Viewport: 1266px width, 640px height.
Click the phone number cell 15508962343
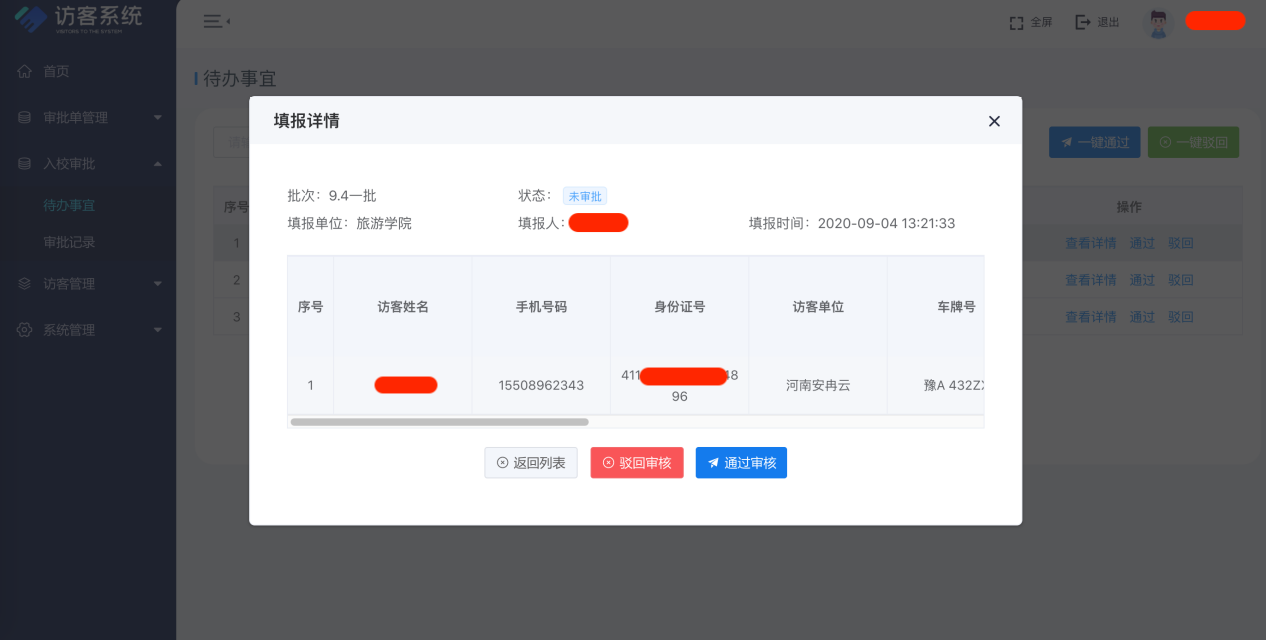point(541,385)
